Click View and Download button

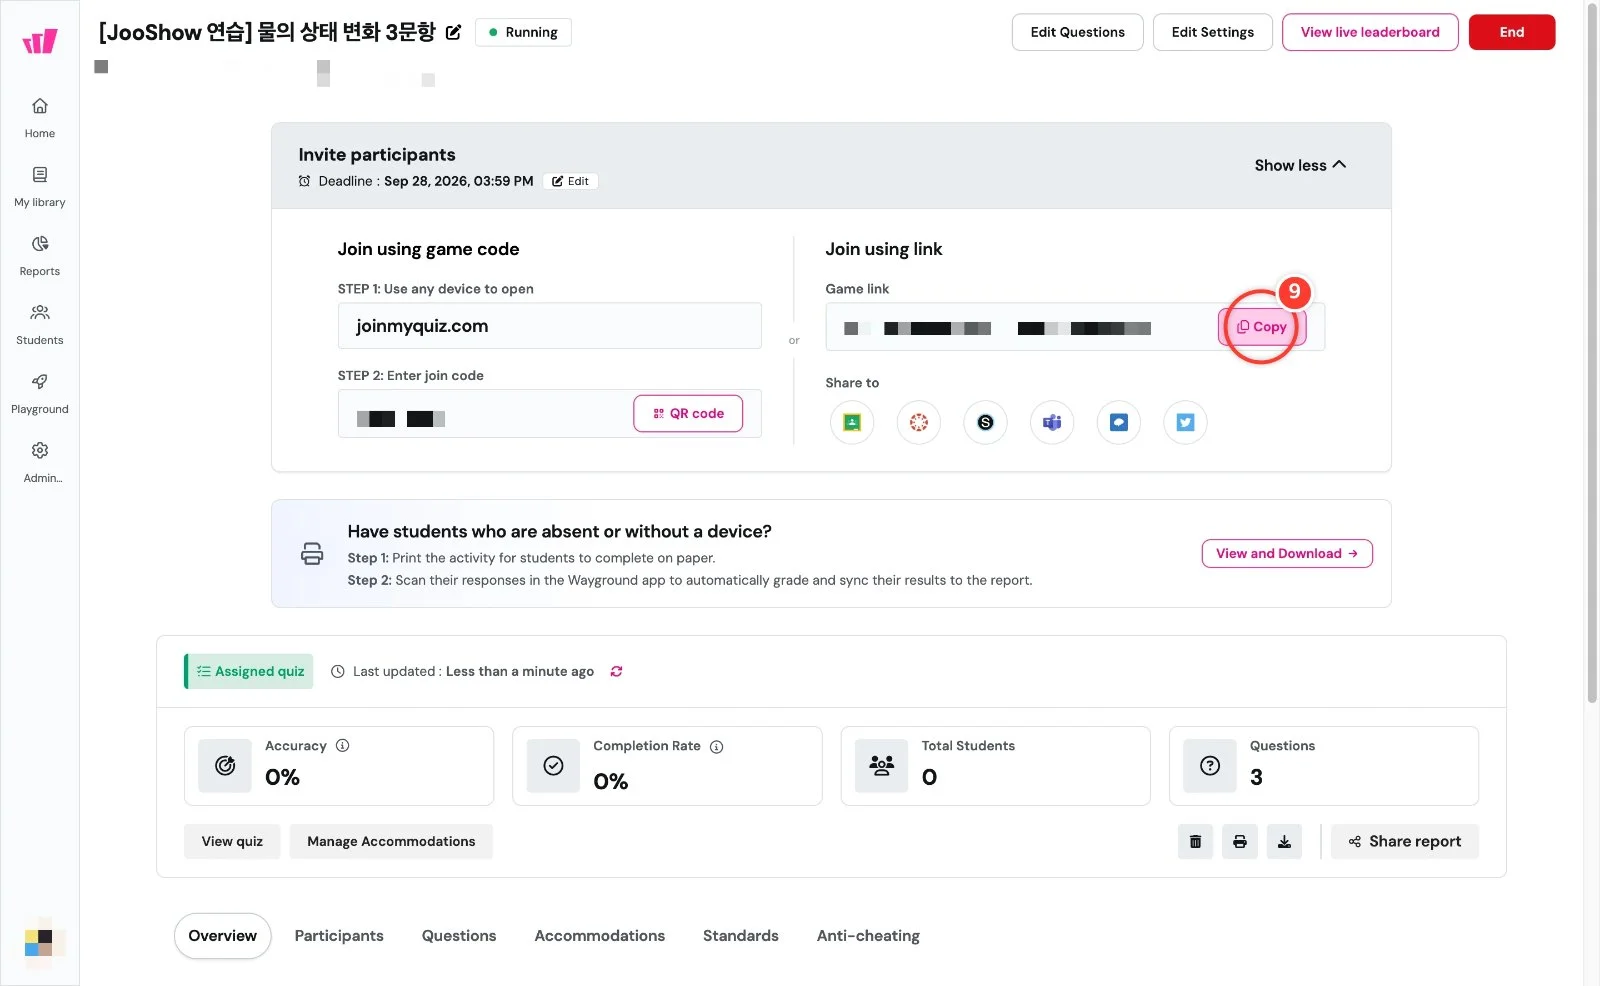(1287, 554)
